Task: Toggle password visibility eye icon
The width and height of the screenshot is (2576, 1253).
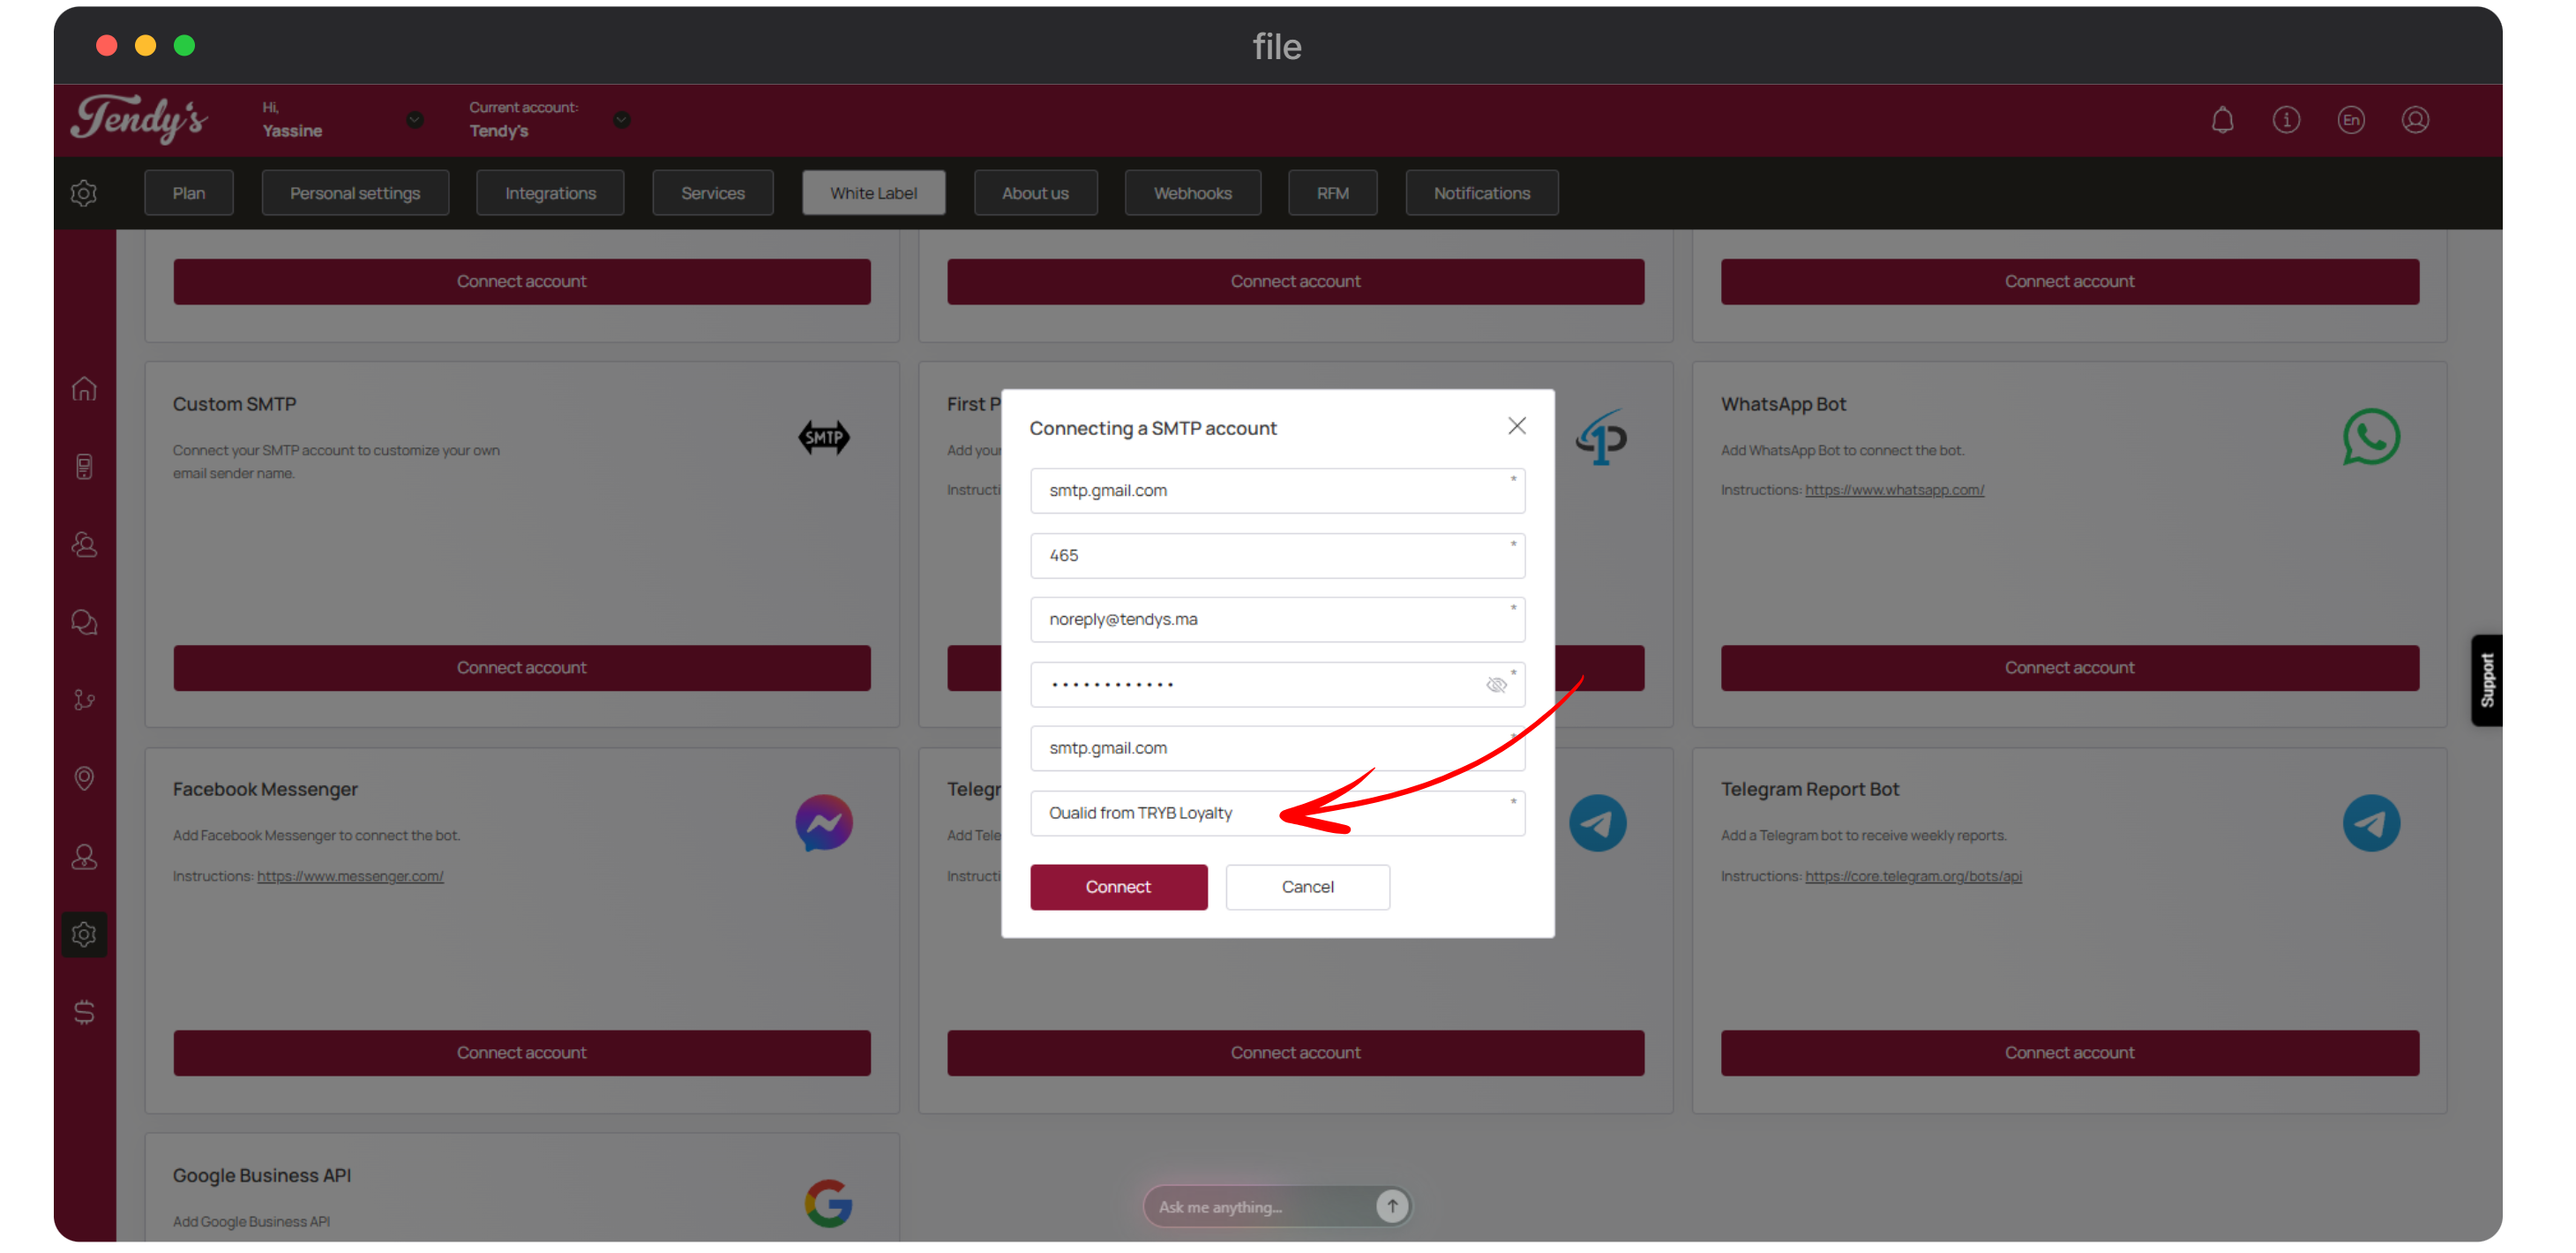Action: (x=1496, y=685)
